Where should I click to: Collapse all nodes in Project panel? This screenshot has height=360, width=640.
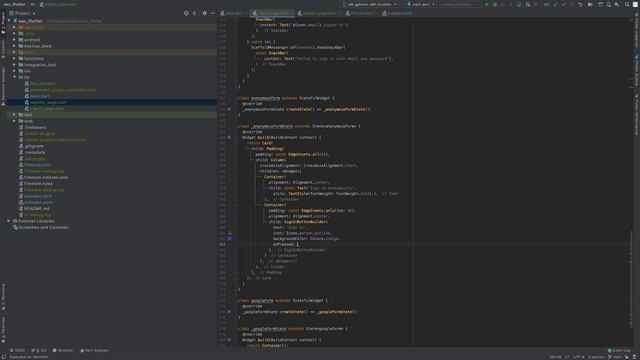(x=194, y=13)
